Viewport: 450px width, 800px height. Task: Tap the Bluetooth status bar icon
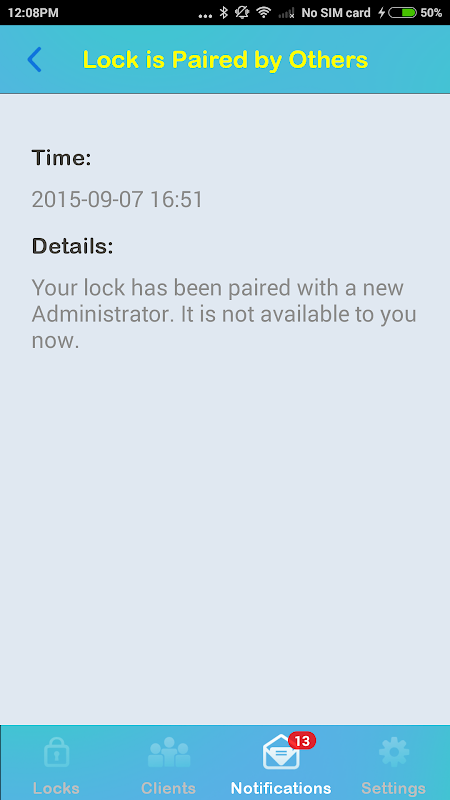[223, 13]
